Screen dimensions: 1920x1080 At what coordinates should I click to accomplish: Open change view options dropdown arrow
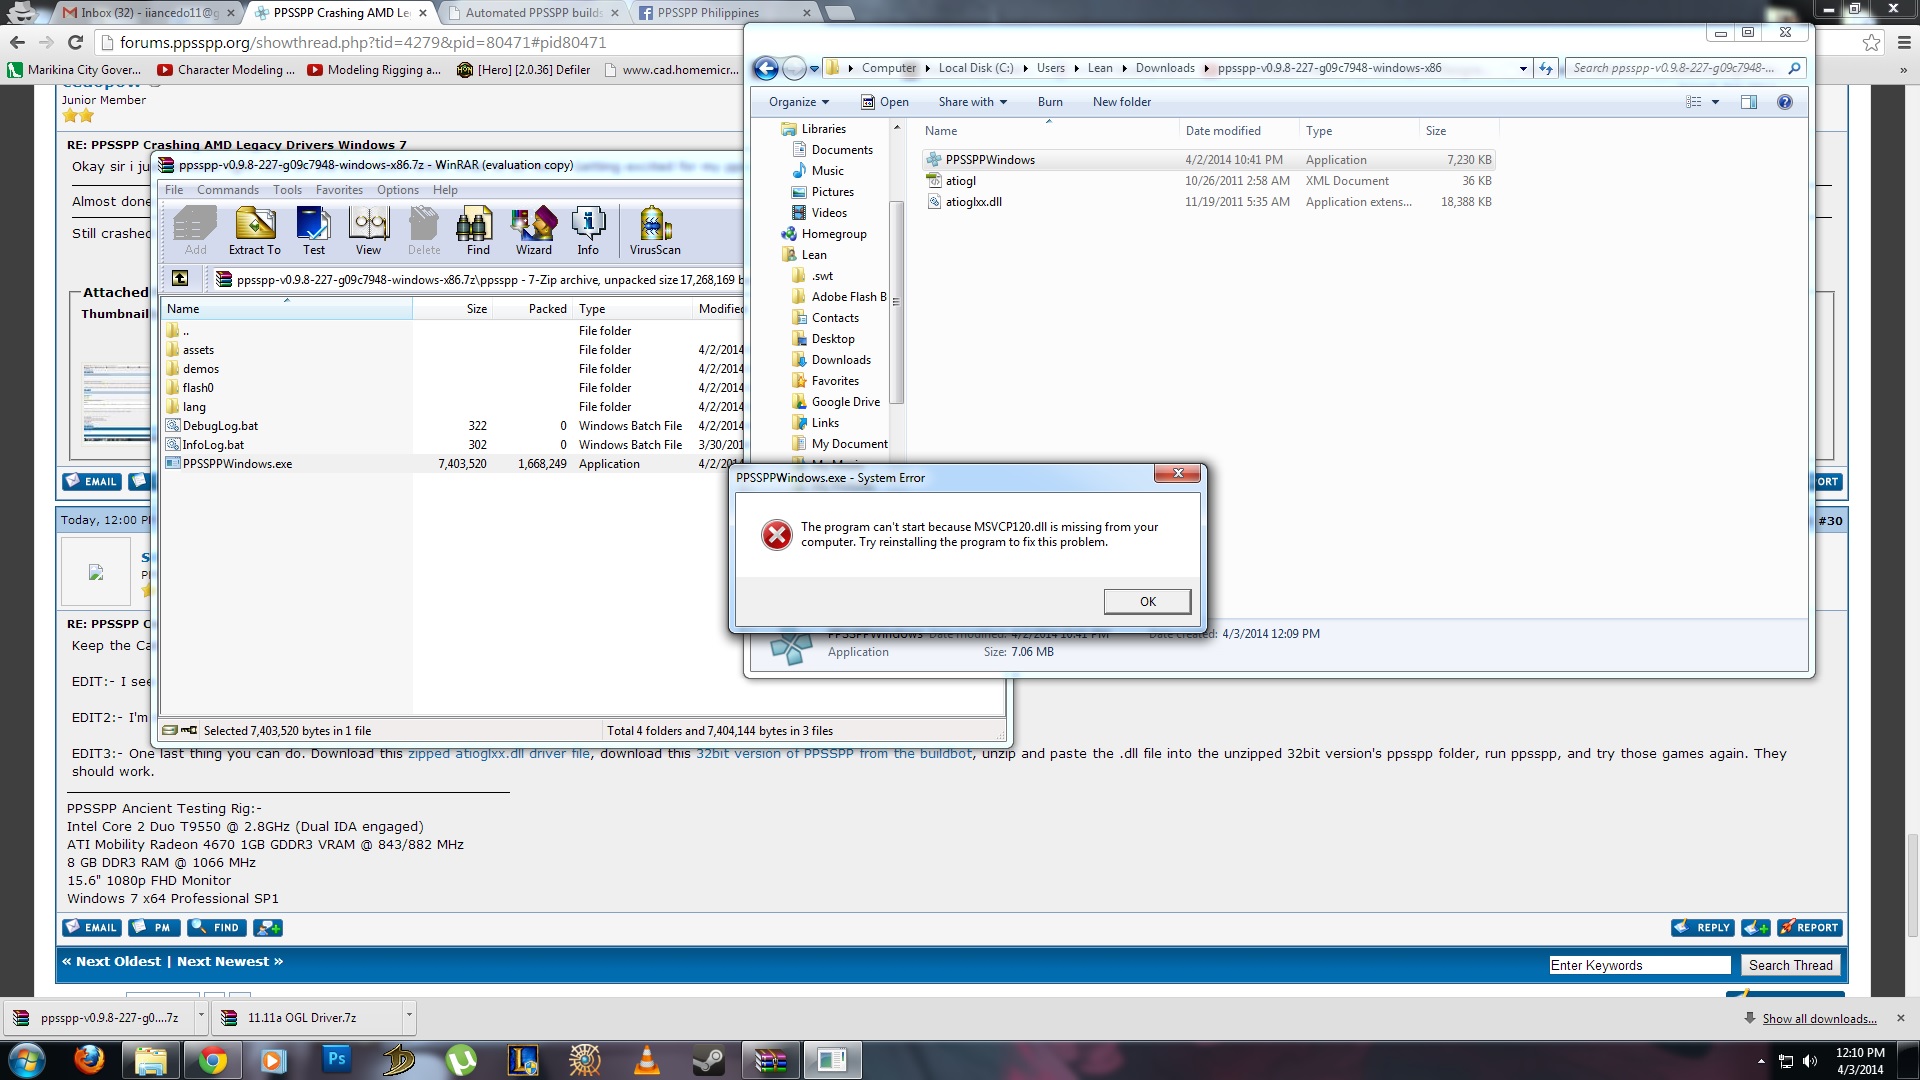(1715, 102)
